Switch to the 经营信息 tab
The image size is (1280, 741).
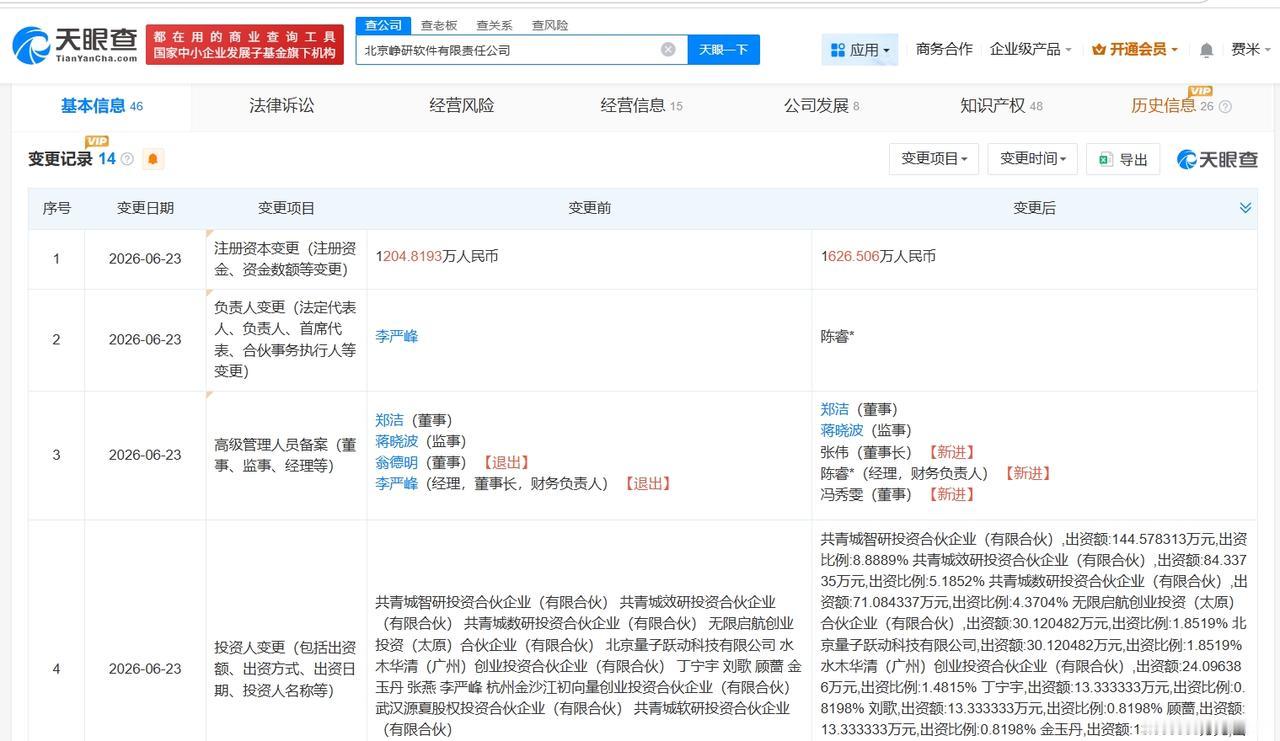click(x=641, y=106)
